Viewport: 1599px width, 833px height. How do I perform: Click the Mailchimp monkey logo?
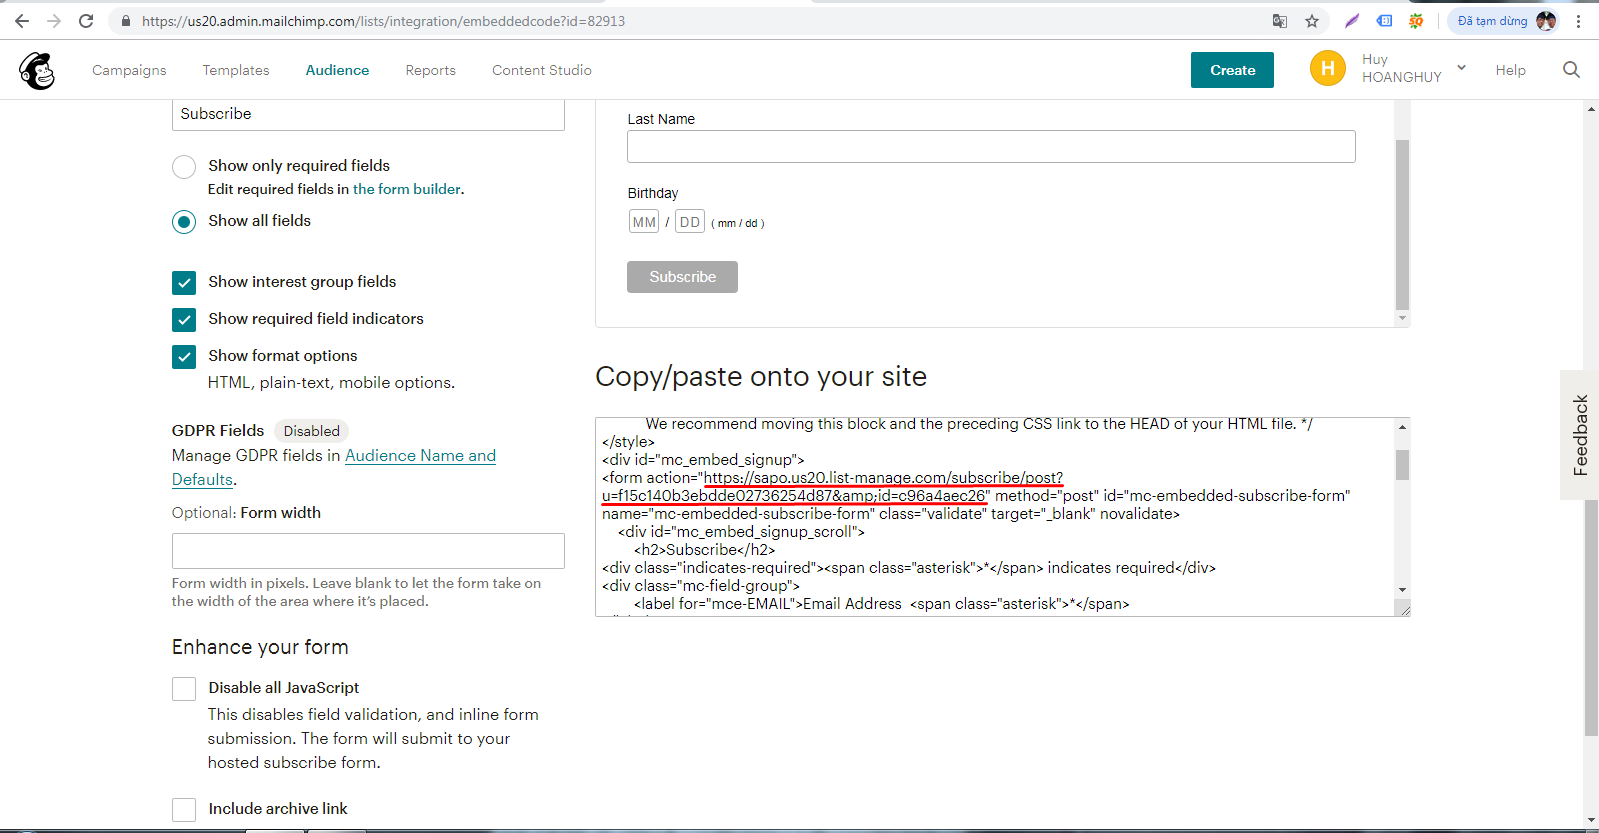click(x=37, y=71)
